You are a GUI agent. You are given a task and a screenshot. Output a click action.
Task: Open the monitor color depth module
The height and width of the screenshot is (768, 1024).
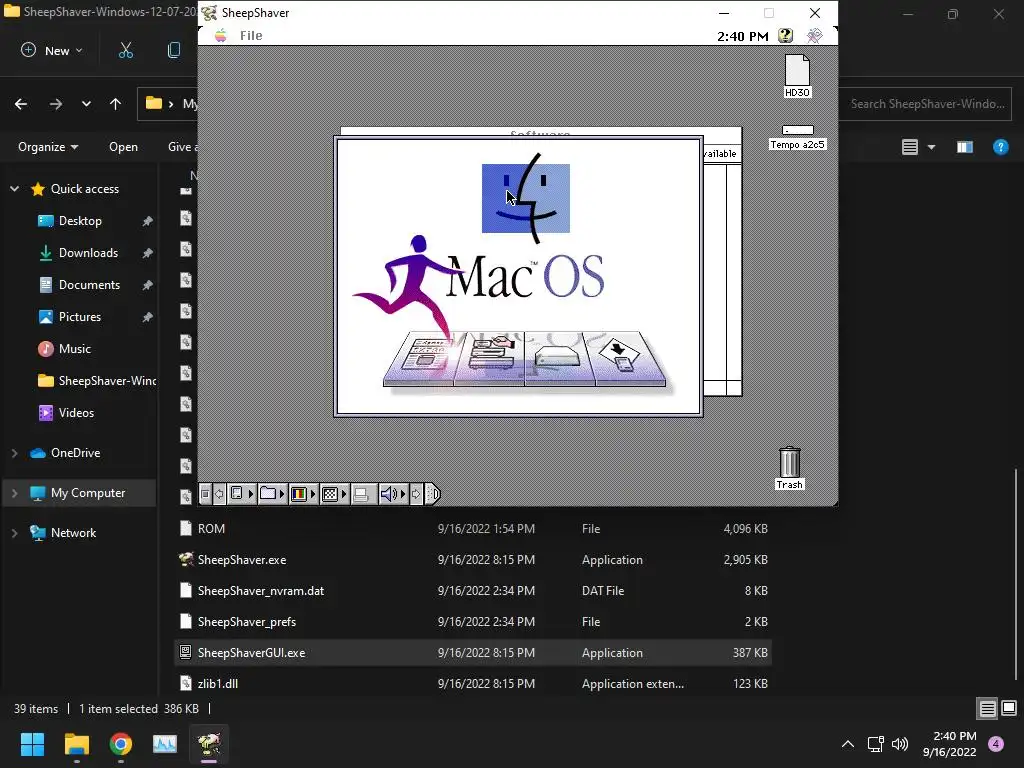pyautogui.click(x=303, y=494)
